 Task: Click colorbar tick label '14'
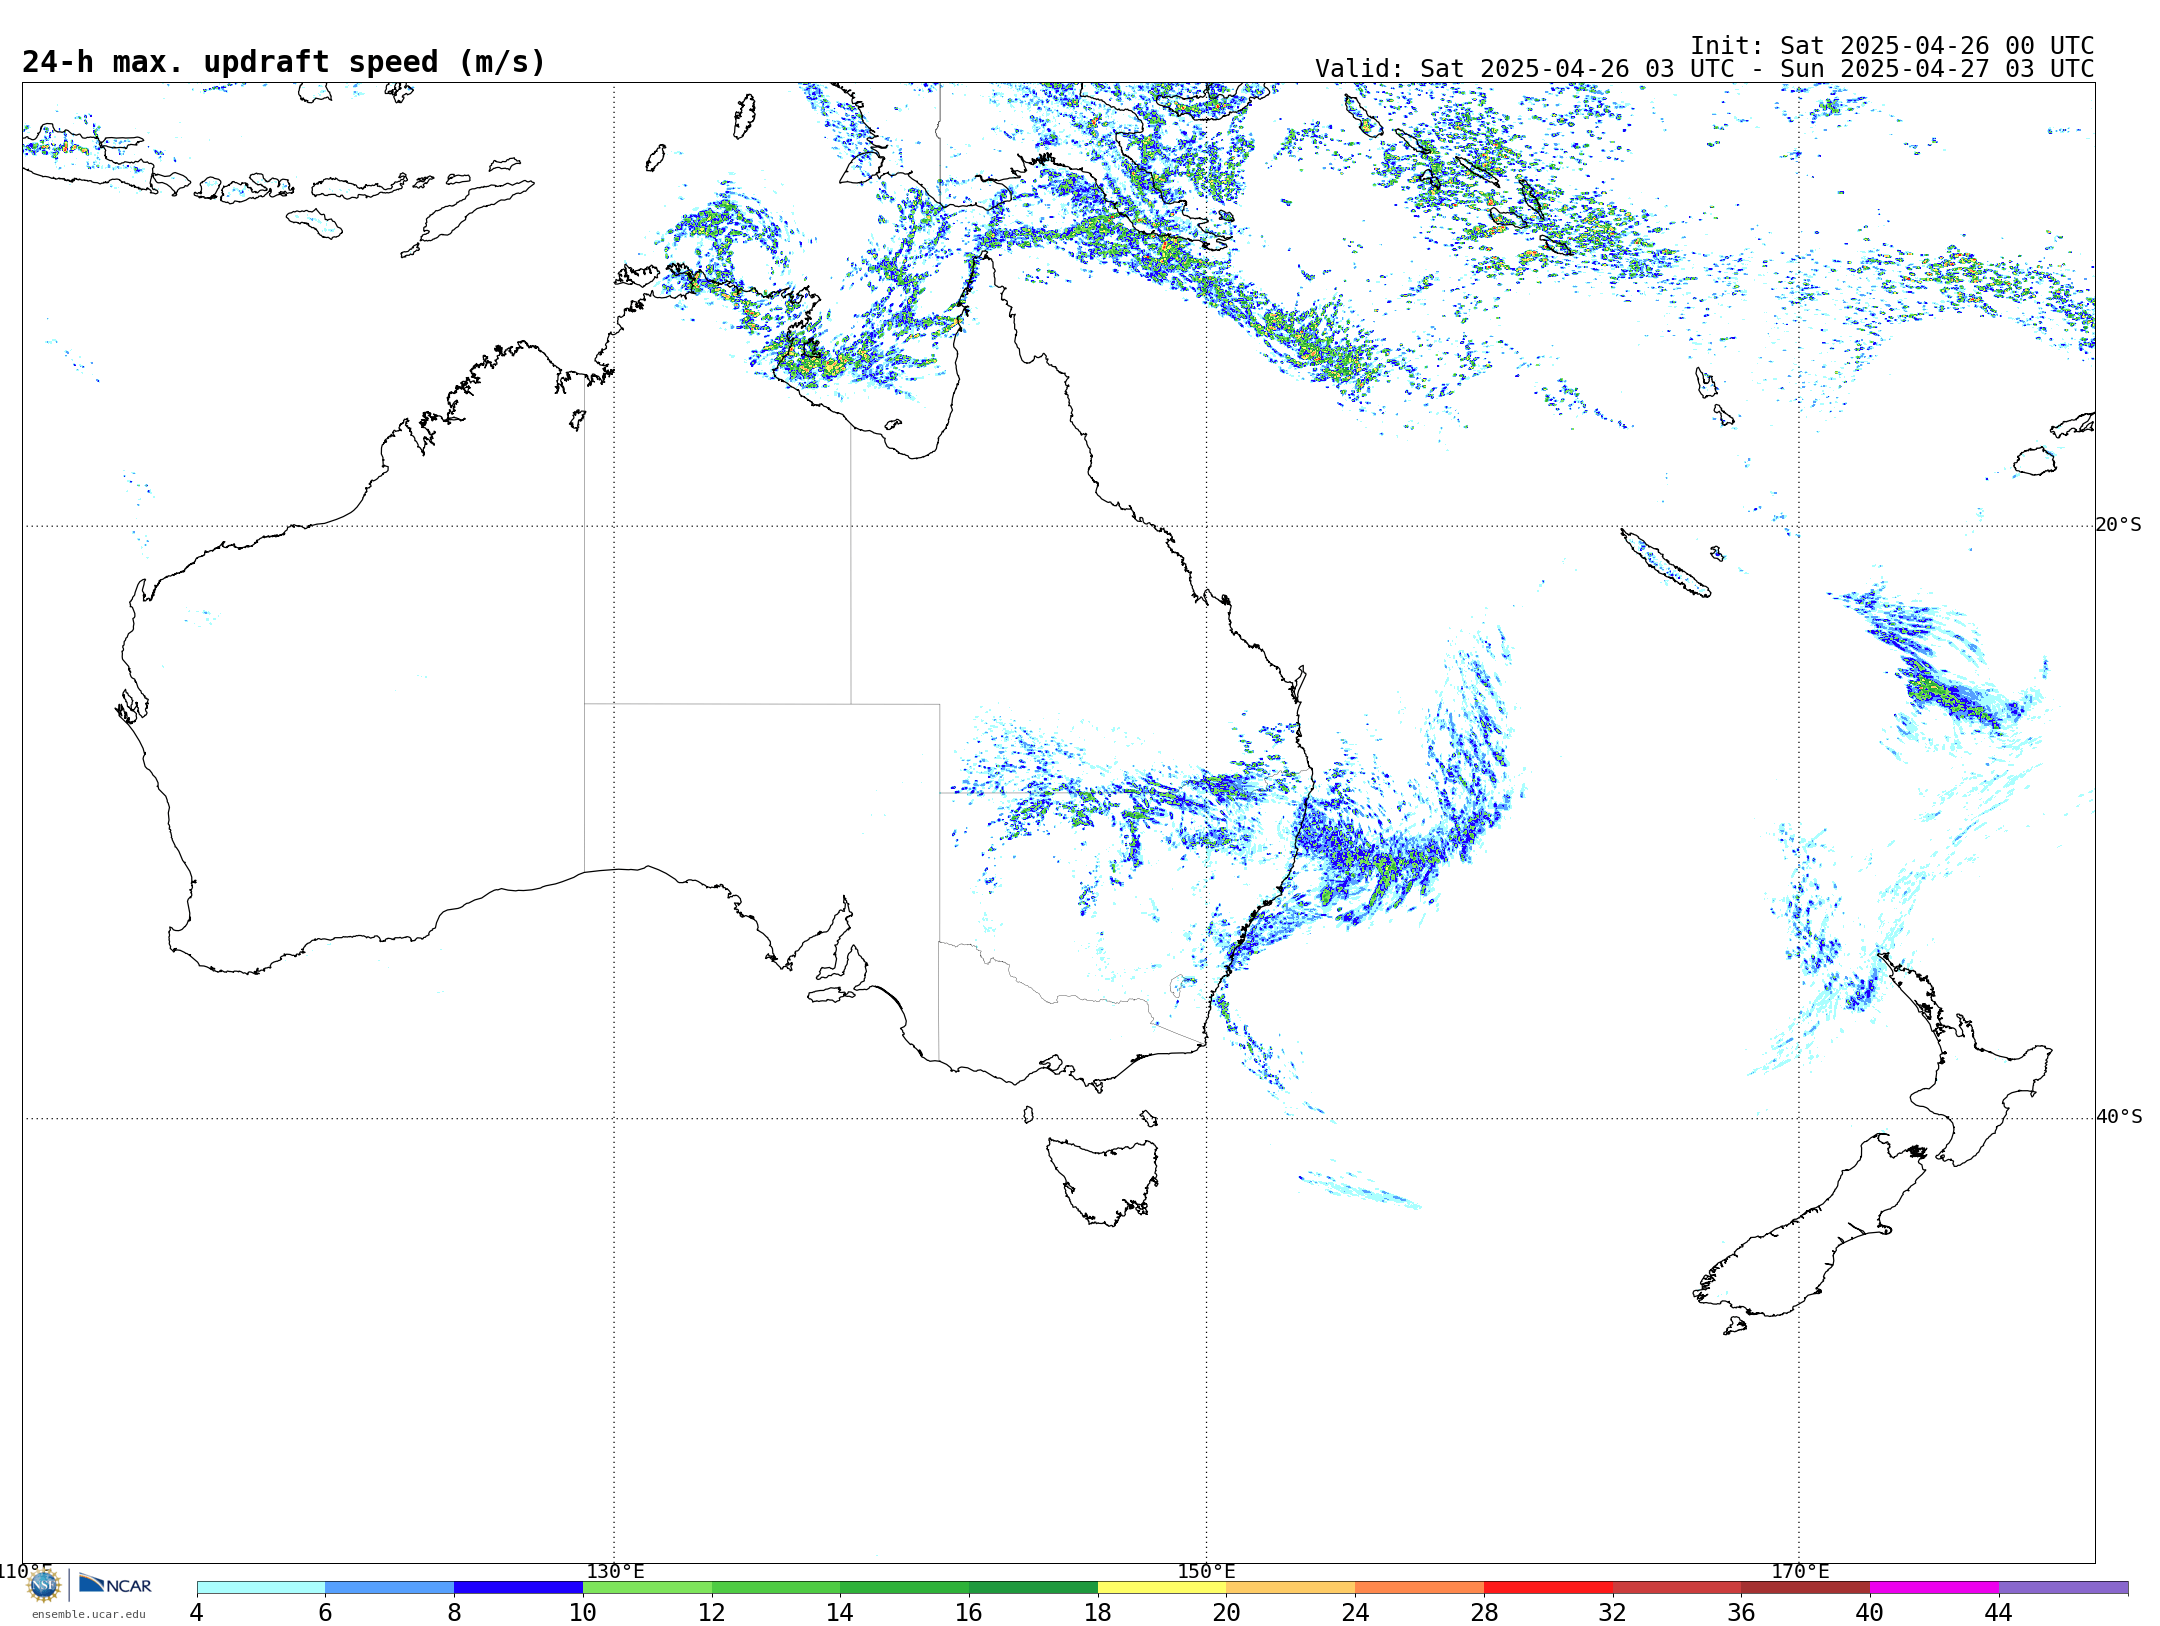click(x=840, y=1613)
